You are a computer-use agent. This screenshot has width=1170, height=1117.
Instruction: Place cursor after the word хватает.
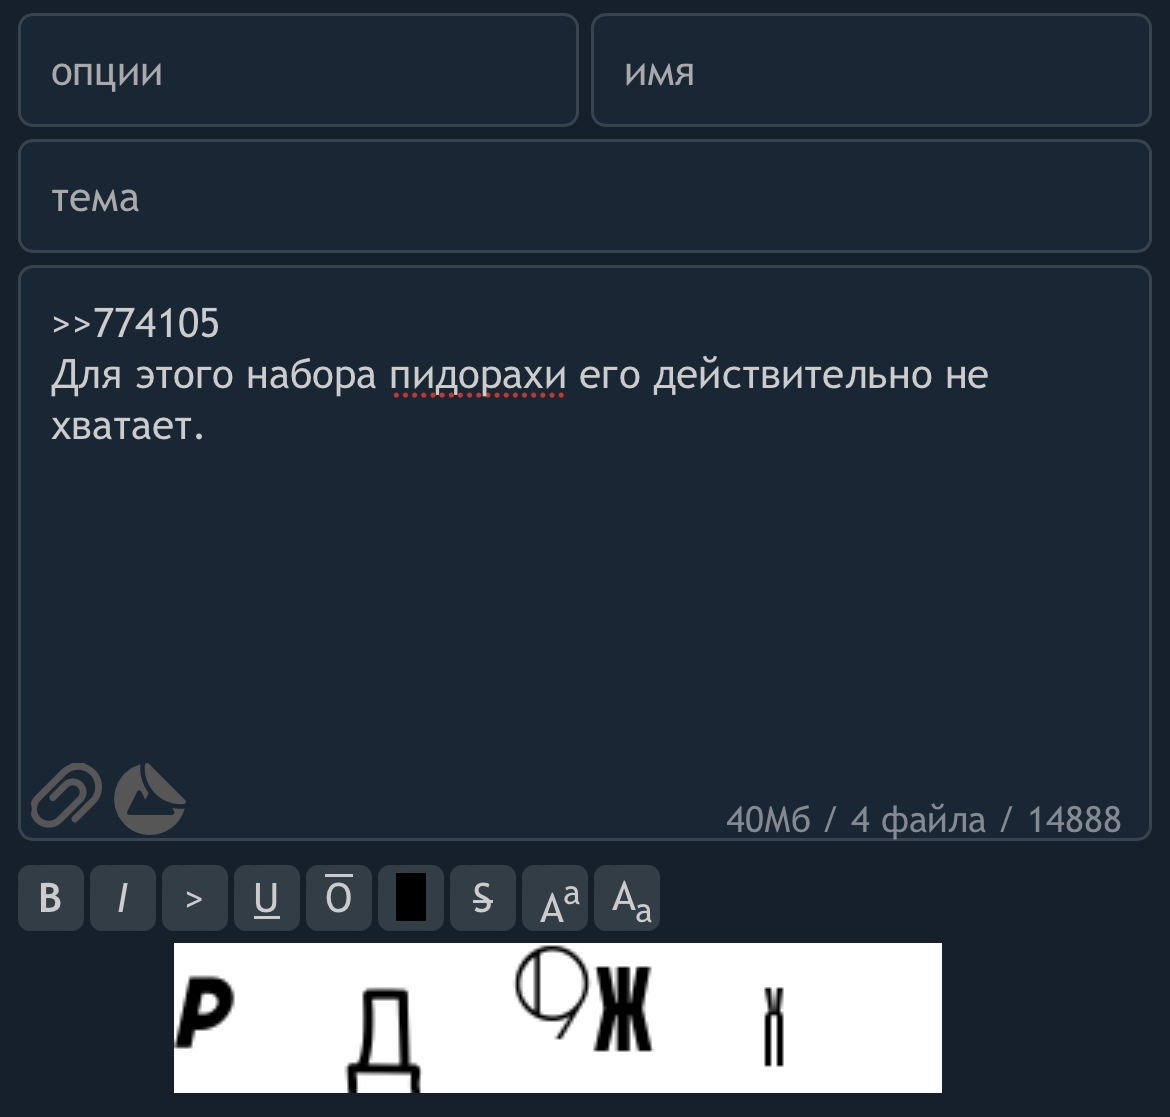click(205, 426)
